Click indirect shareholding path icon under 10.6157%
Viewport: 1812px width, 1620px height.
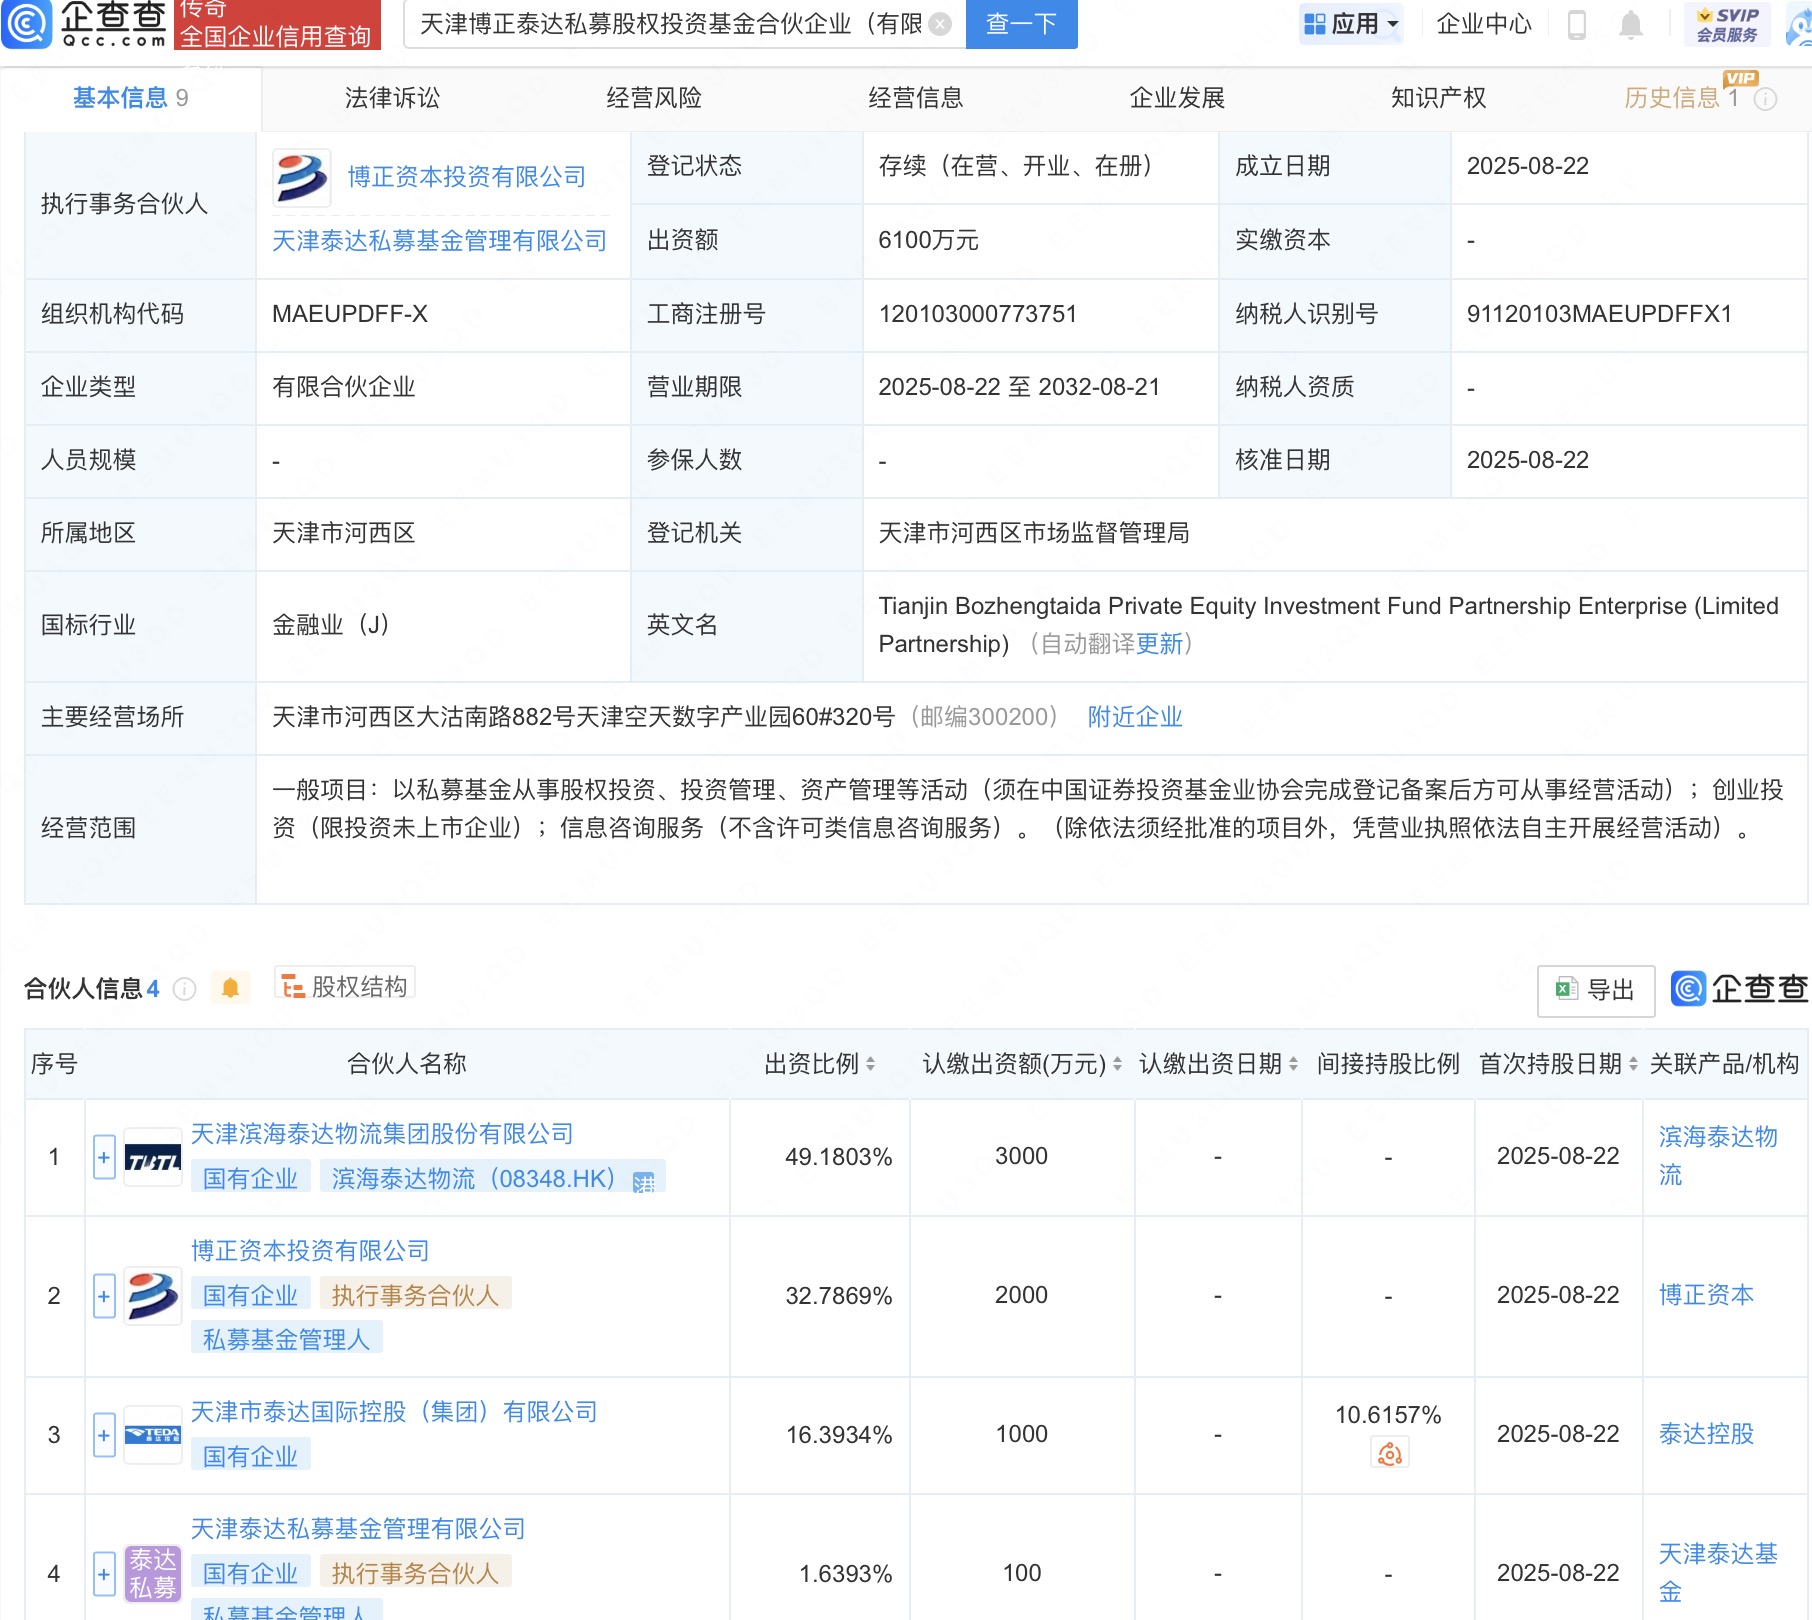(1389, 1453)
